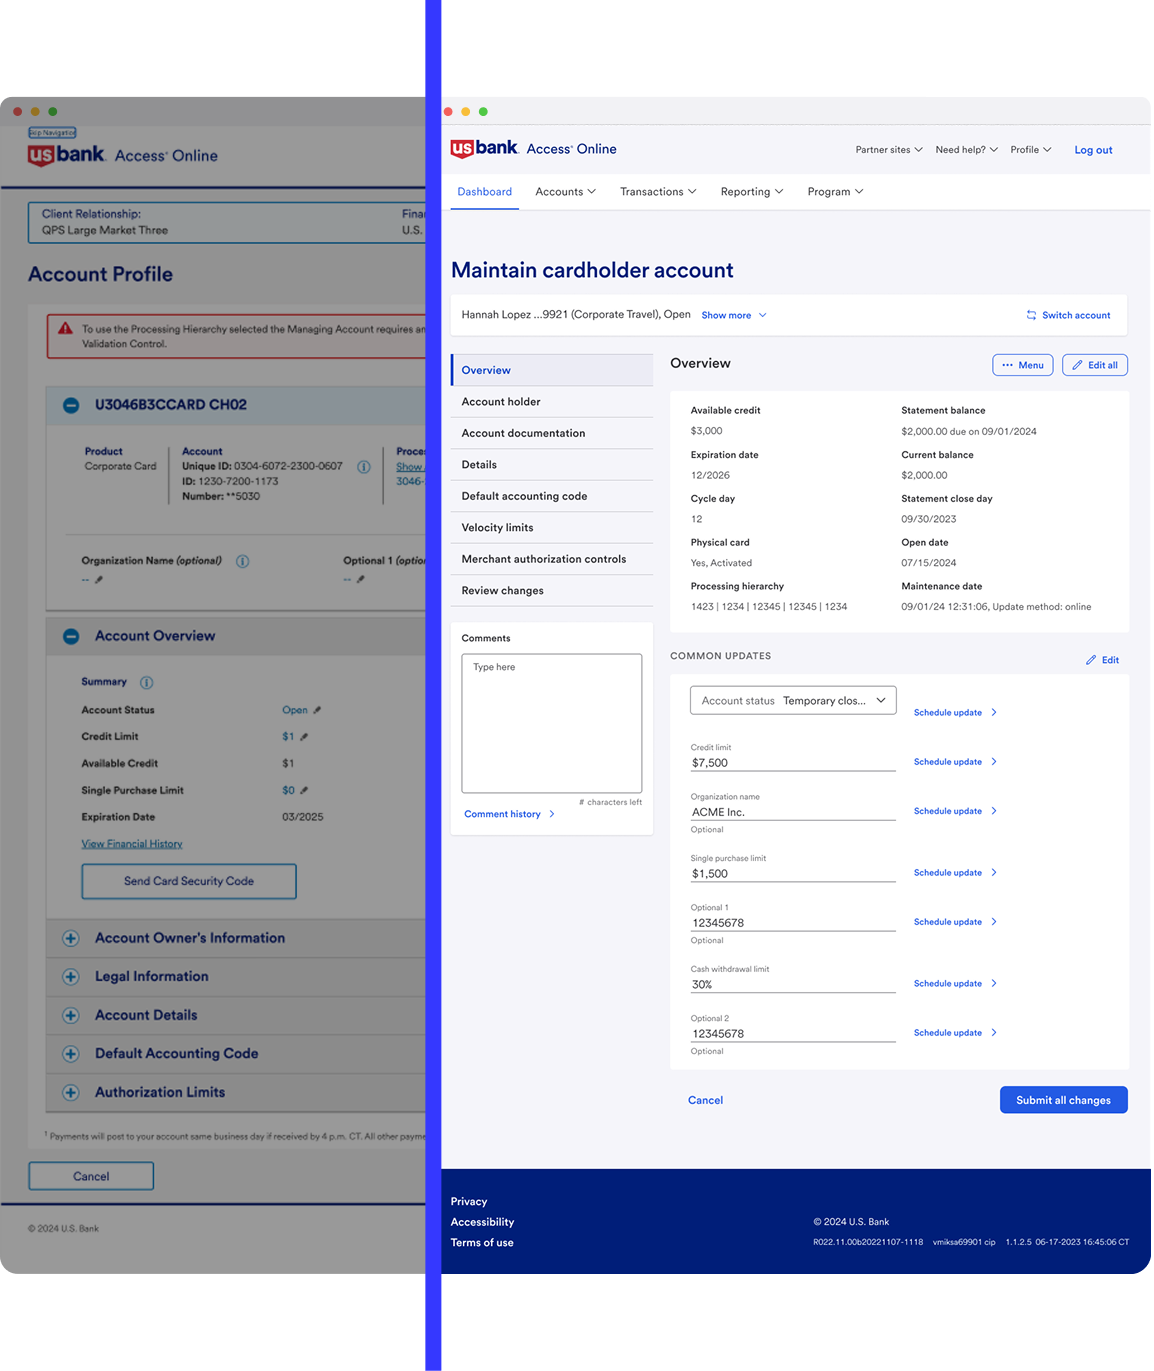Open Default accounting code in side navigation
The width and height of the screenshot is (1154, 1371).
[552, 496]
